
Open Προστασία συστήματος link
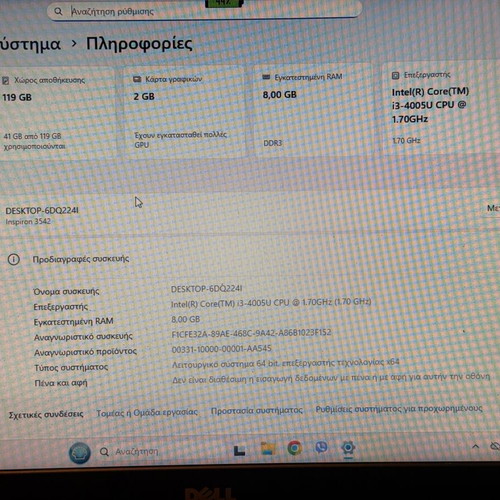point(257,410)
